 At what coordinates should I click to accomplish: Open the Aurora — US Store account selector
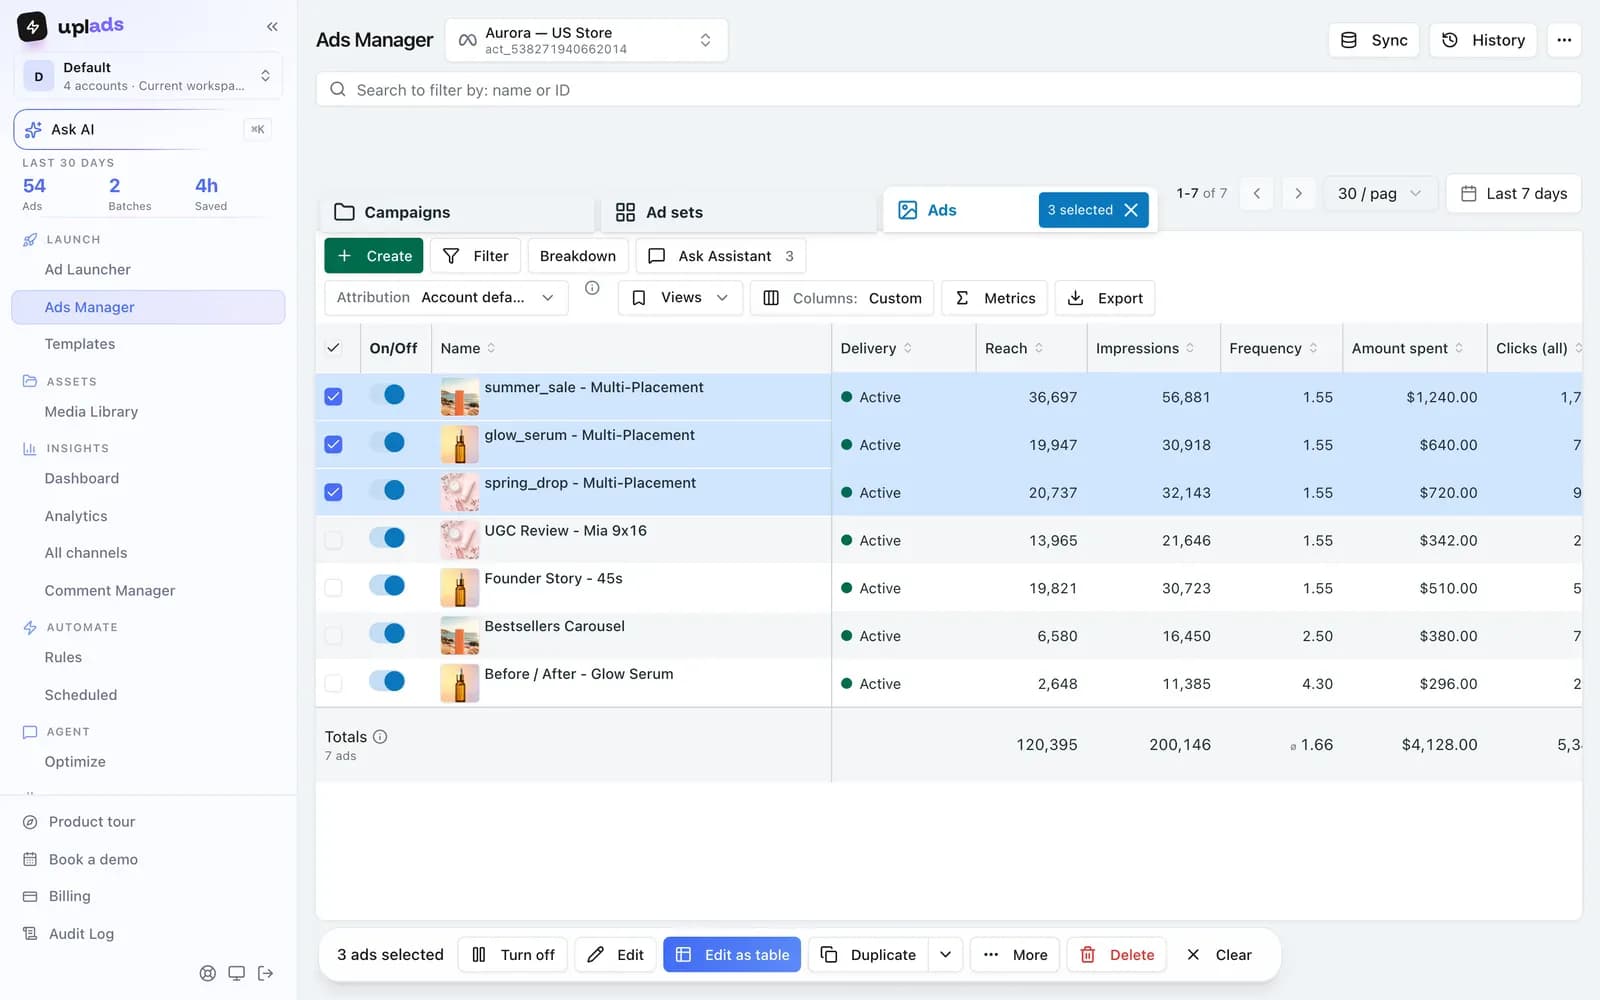(x=586, y=40)
